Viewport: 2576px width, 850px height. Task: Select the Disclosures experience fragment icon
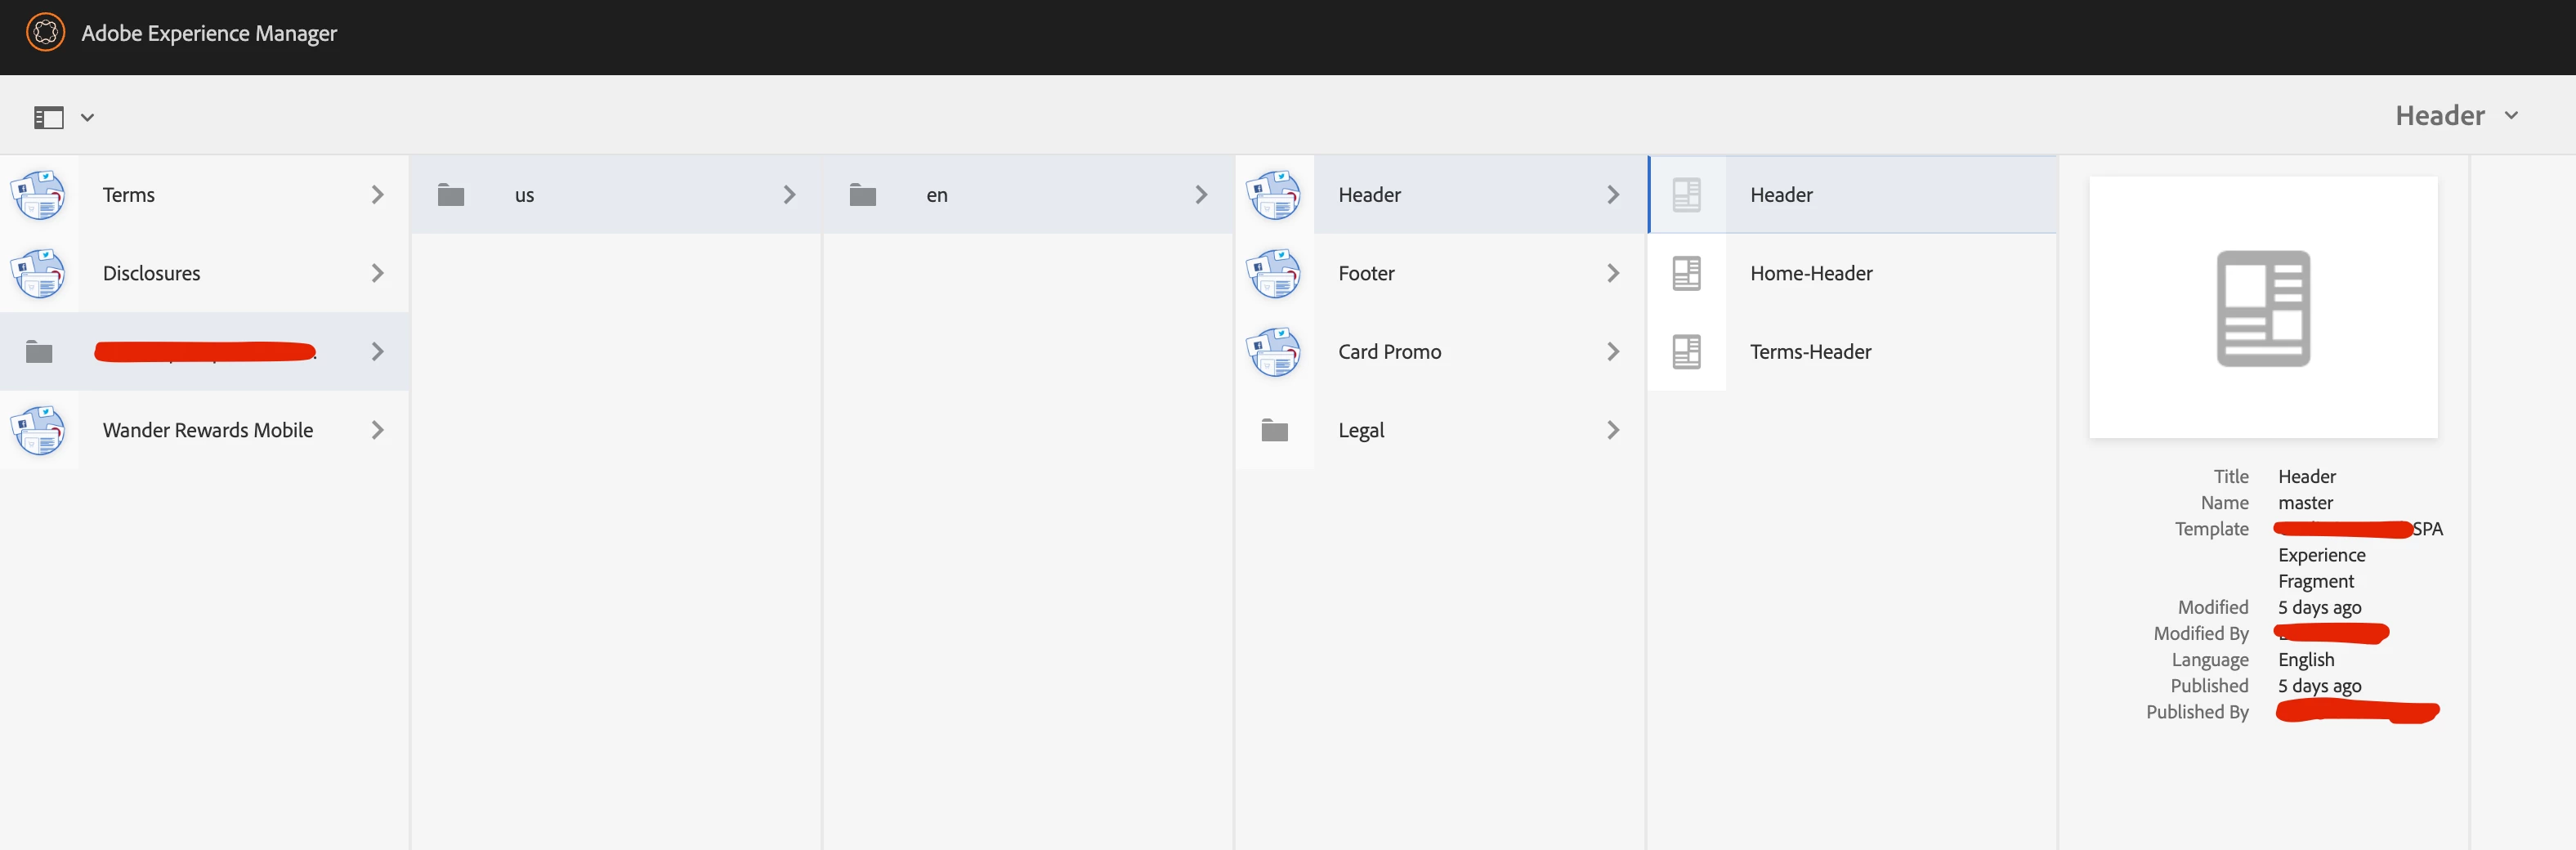[x=38, y=273]
